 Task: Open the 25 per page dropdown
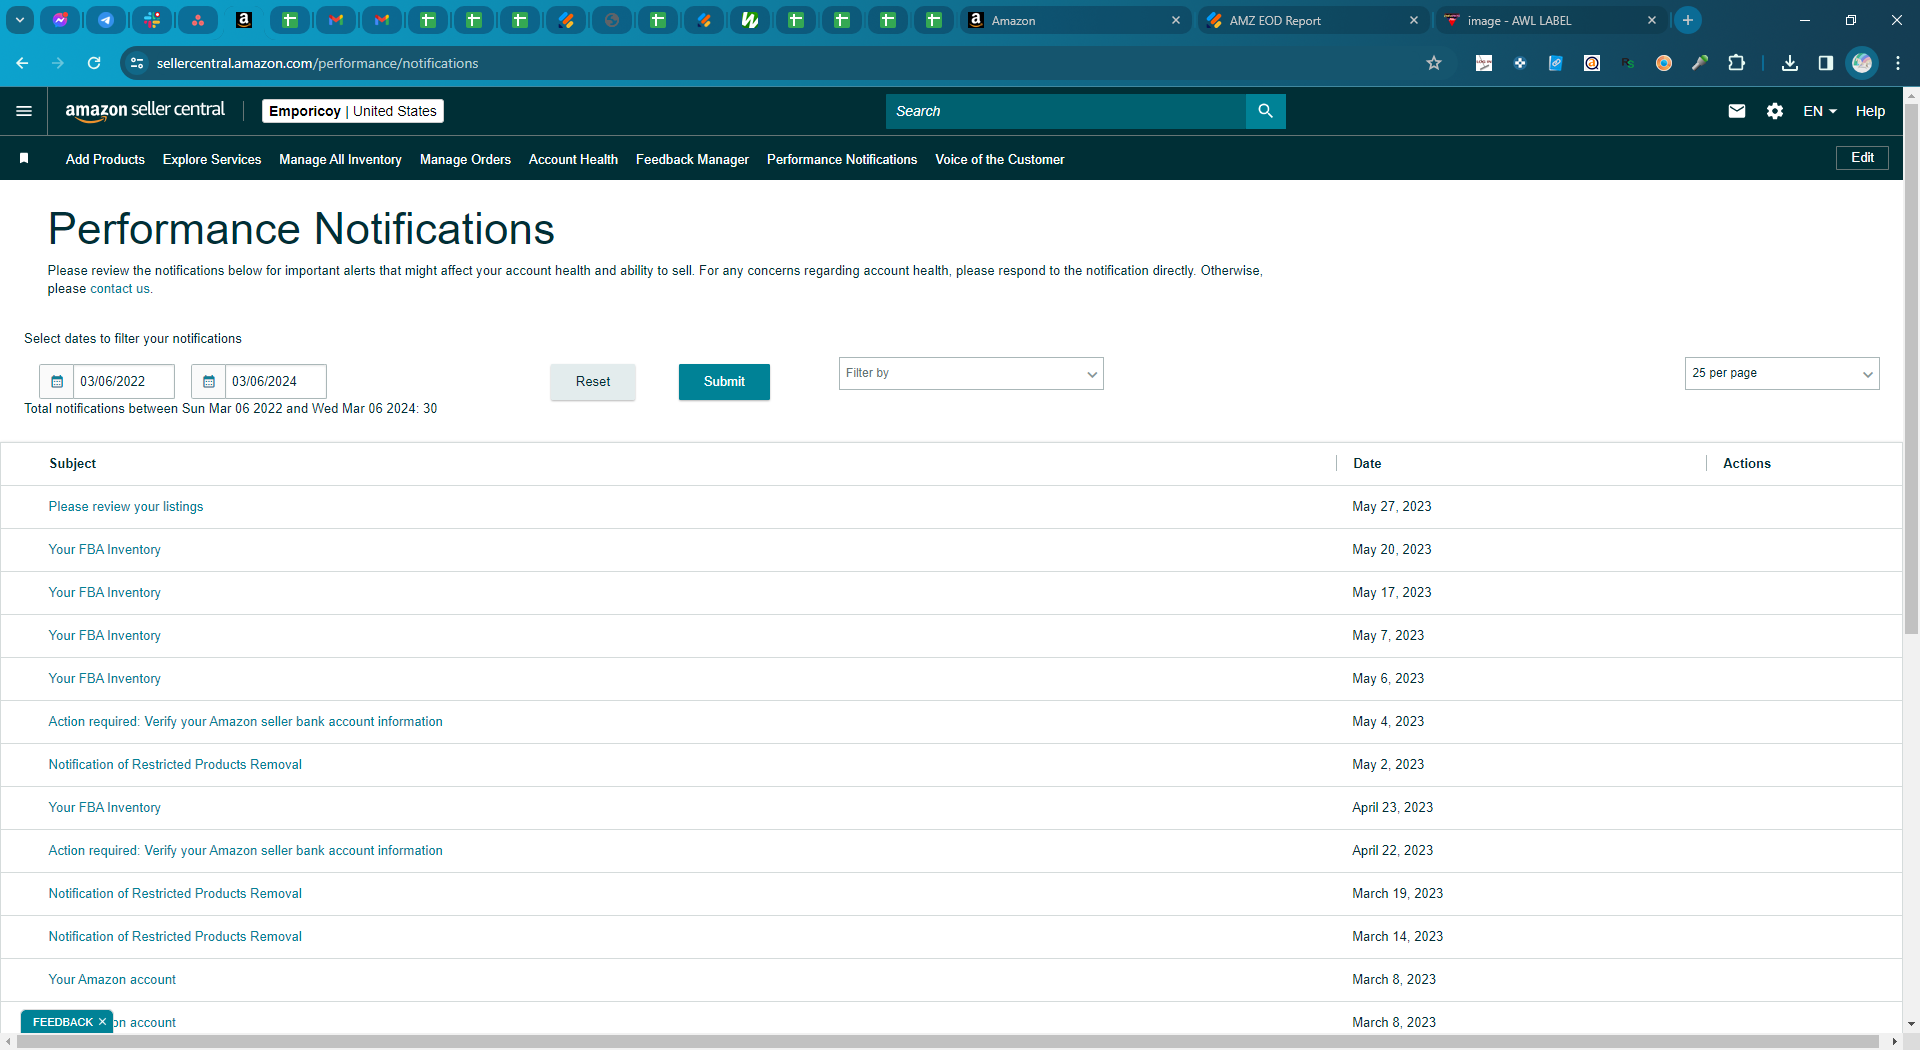[1782, 373]
